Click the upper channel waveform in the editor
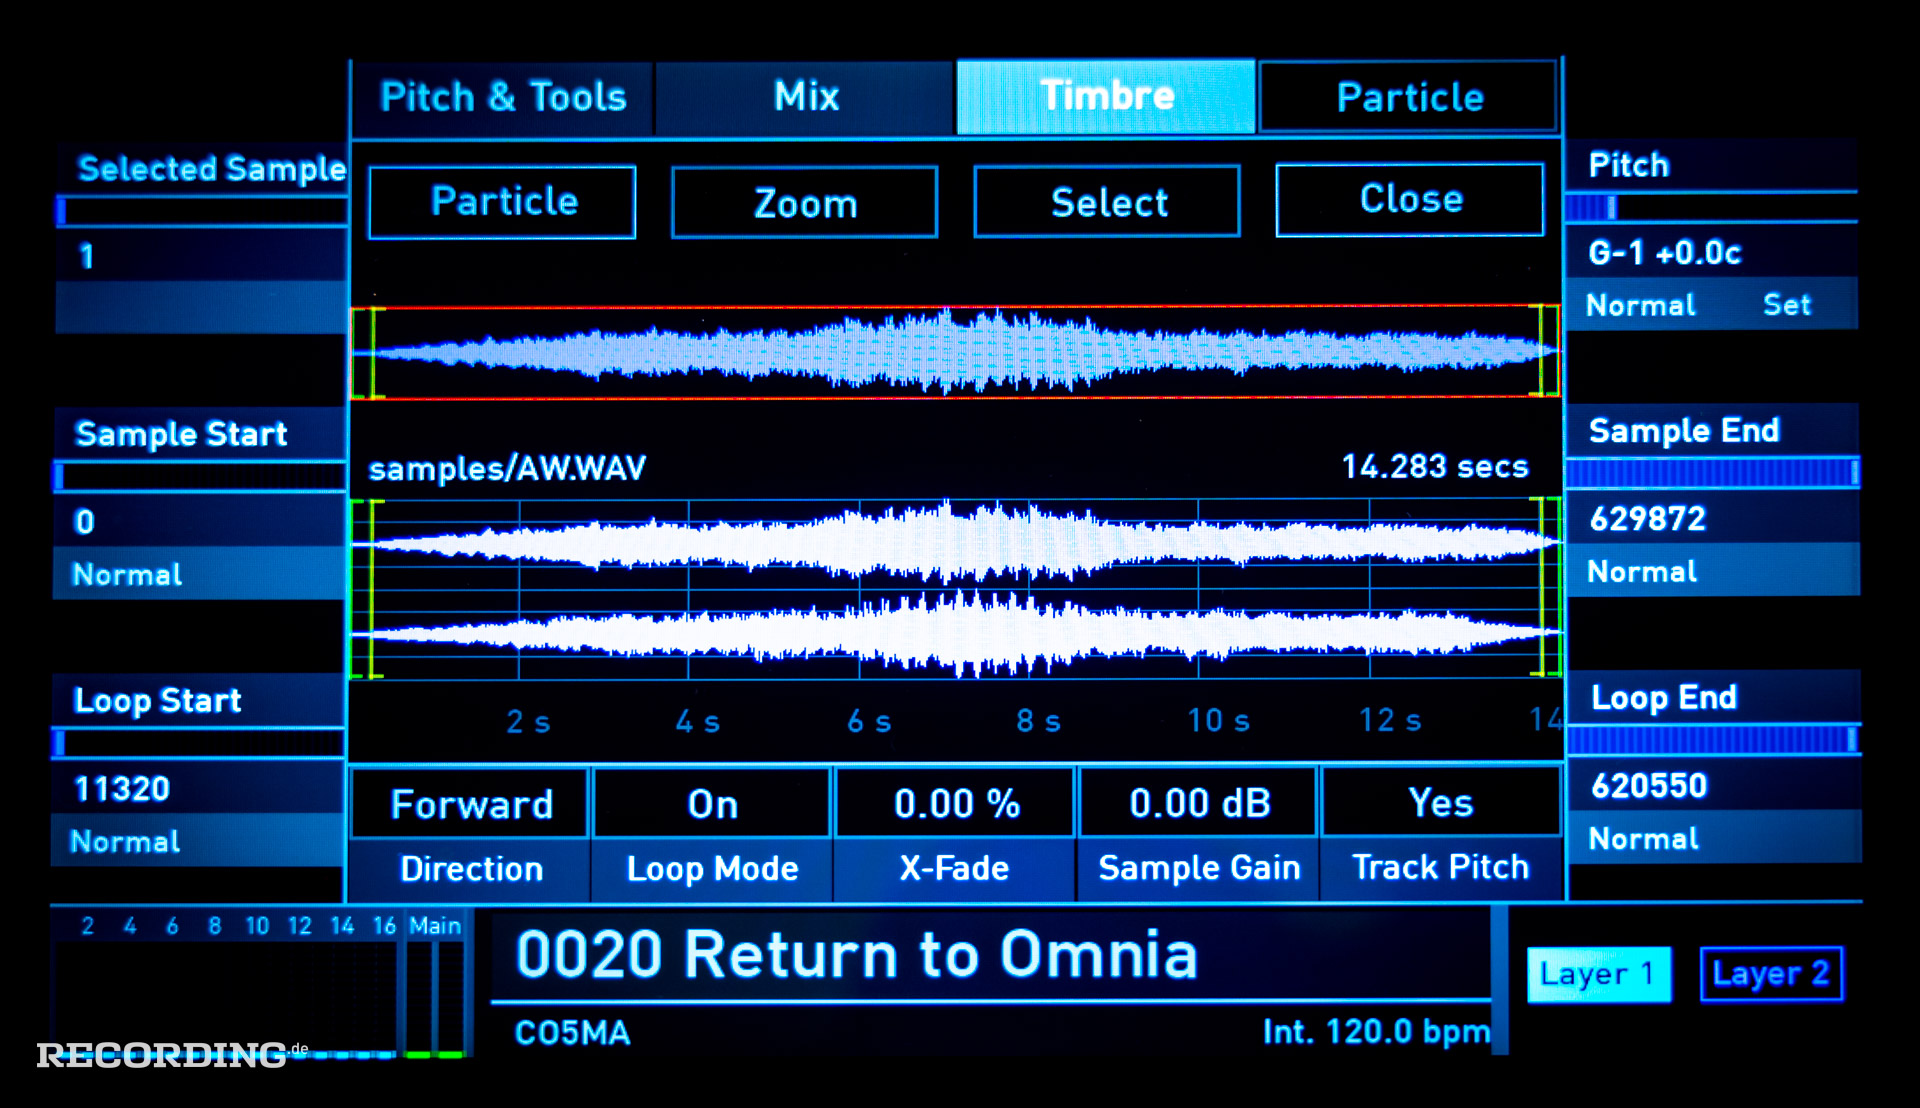The image size is (1920, 1108). click(955, 543)
